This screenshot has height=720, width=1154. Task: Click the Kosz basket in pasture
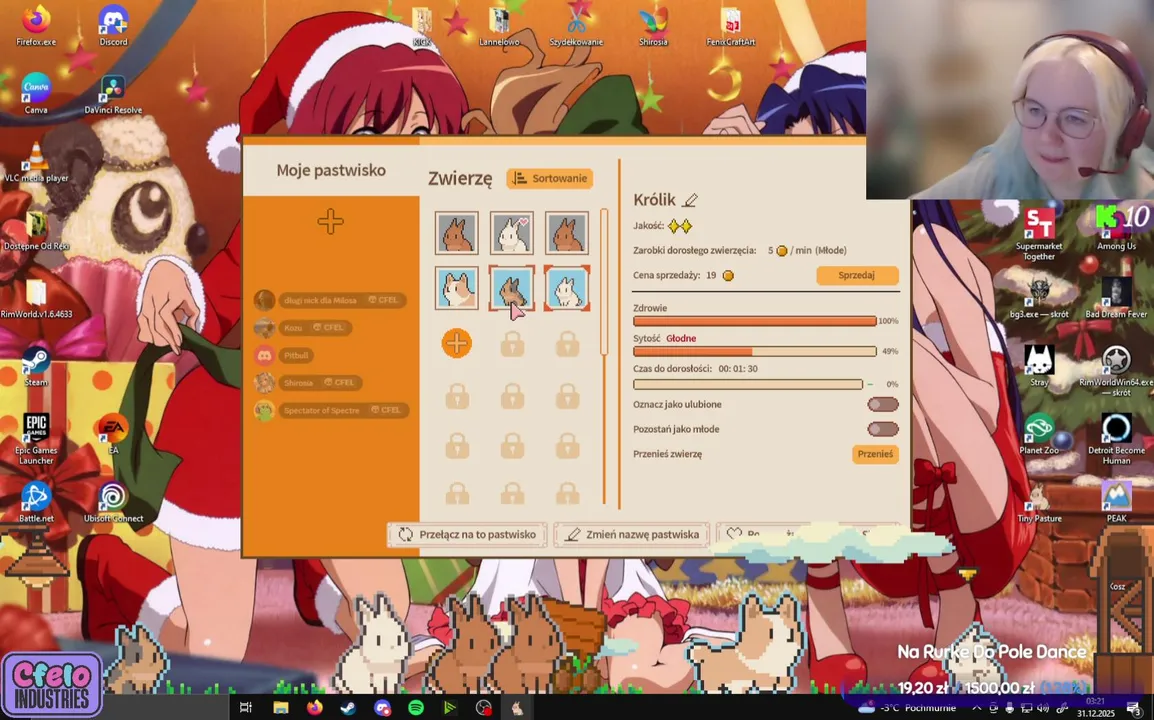click(x=1122, y=610)
